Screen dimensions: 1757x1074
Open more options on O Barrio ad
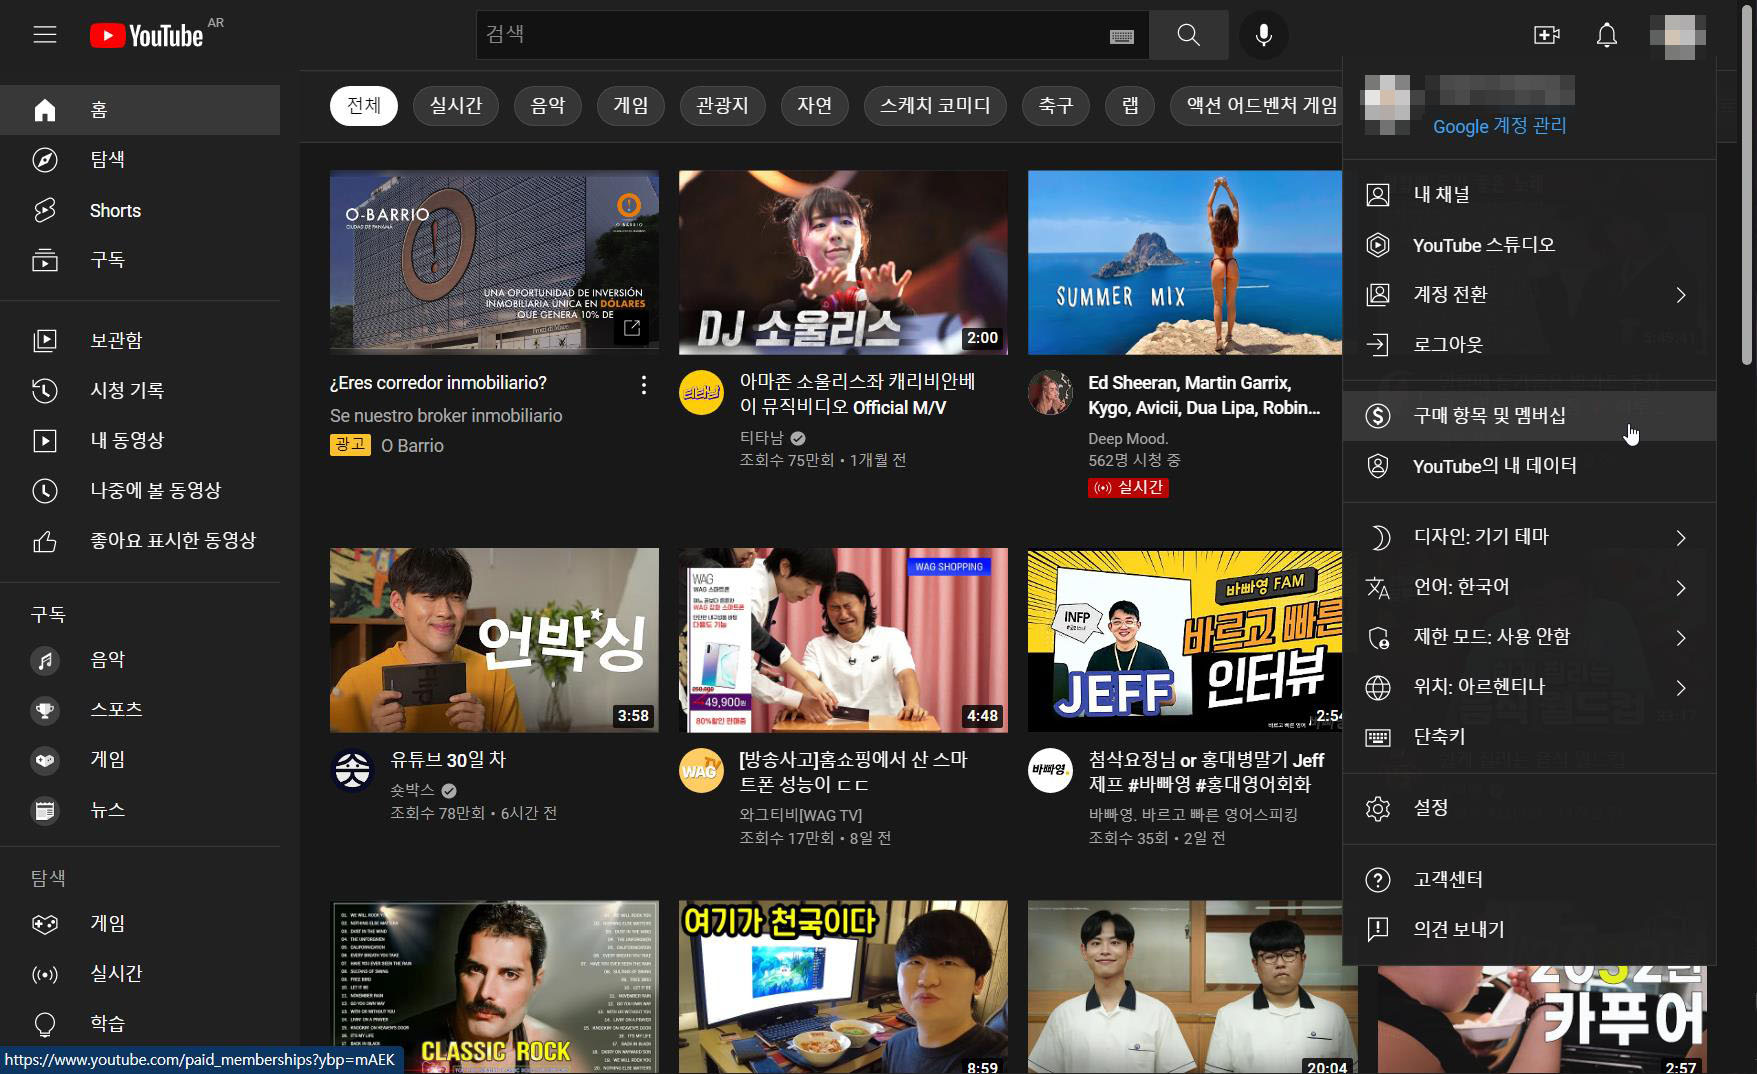click(643, 385)
